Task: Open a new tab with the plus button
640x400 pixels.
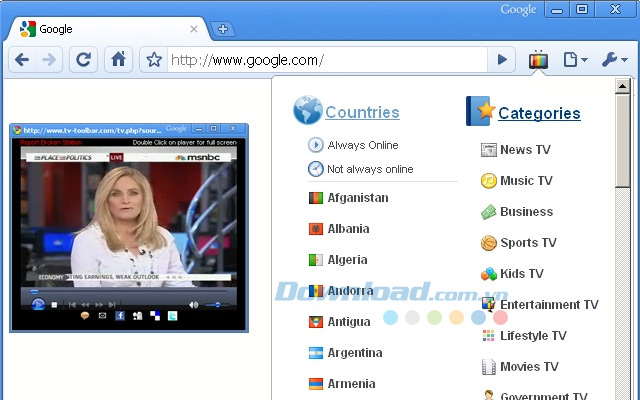Action: pos(223,29)
